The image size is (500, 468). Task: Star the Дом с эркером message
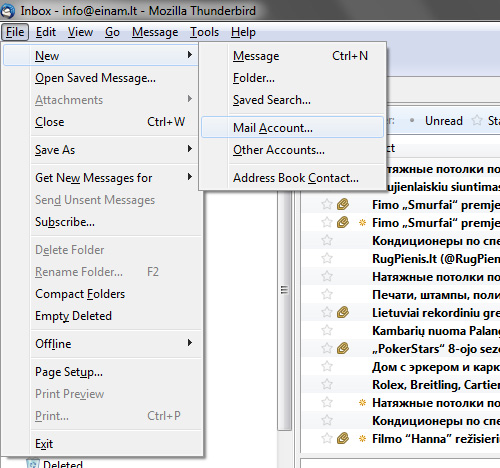coord(327,366)
